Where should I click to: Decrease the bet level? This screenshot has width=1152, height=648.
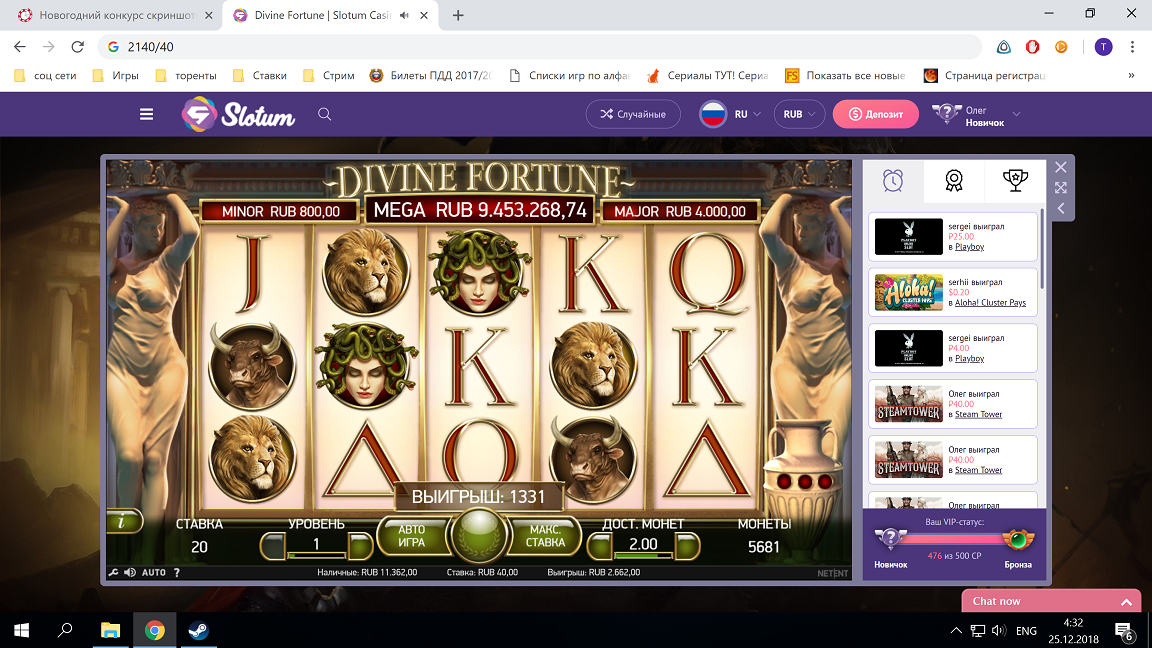coord(273,546)
